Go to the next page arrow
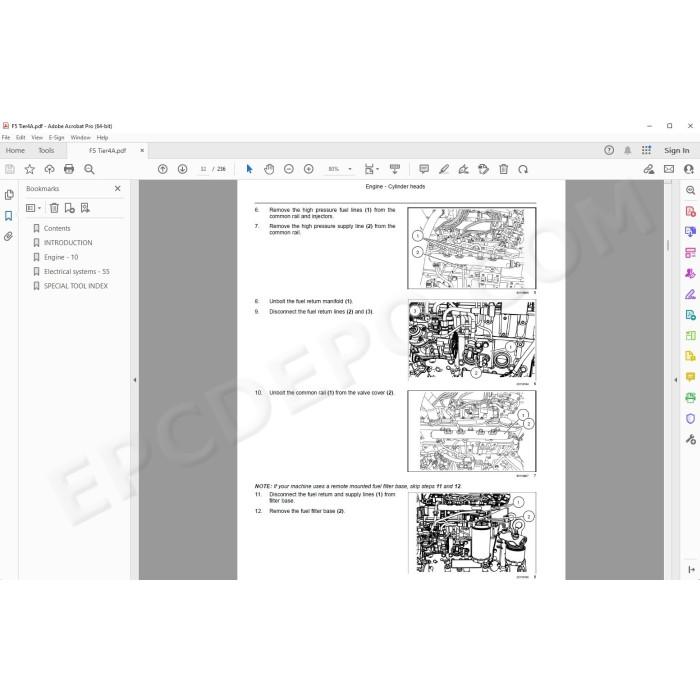 click(182, 169)
